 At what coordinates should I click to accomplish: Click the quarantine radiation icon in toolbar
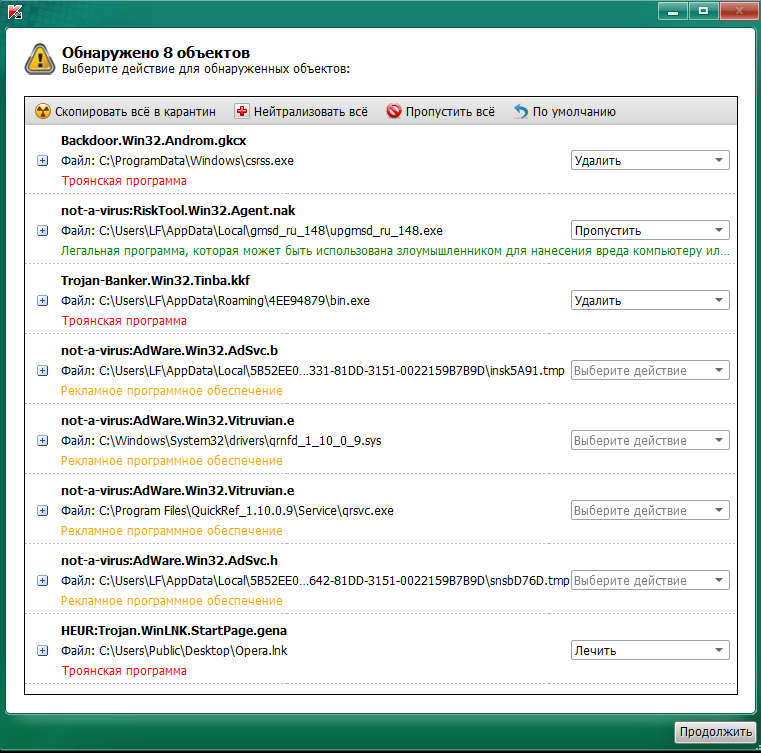tap(43, 112)
